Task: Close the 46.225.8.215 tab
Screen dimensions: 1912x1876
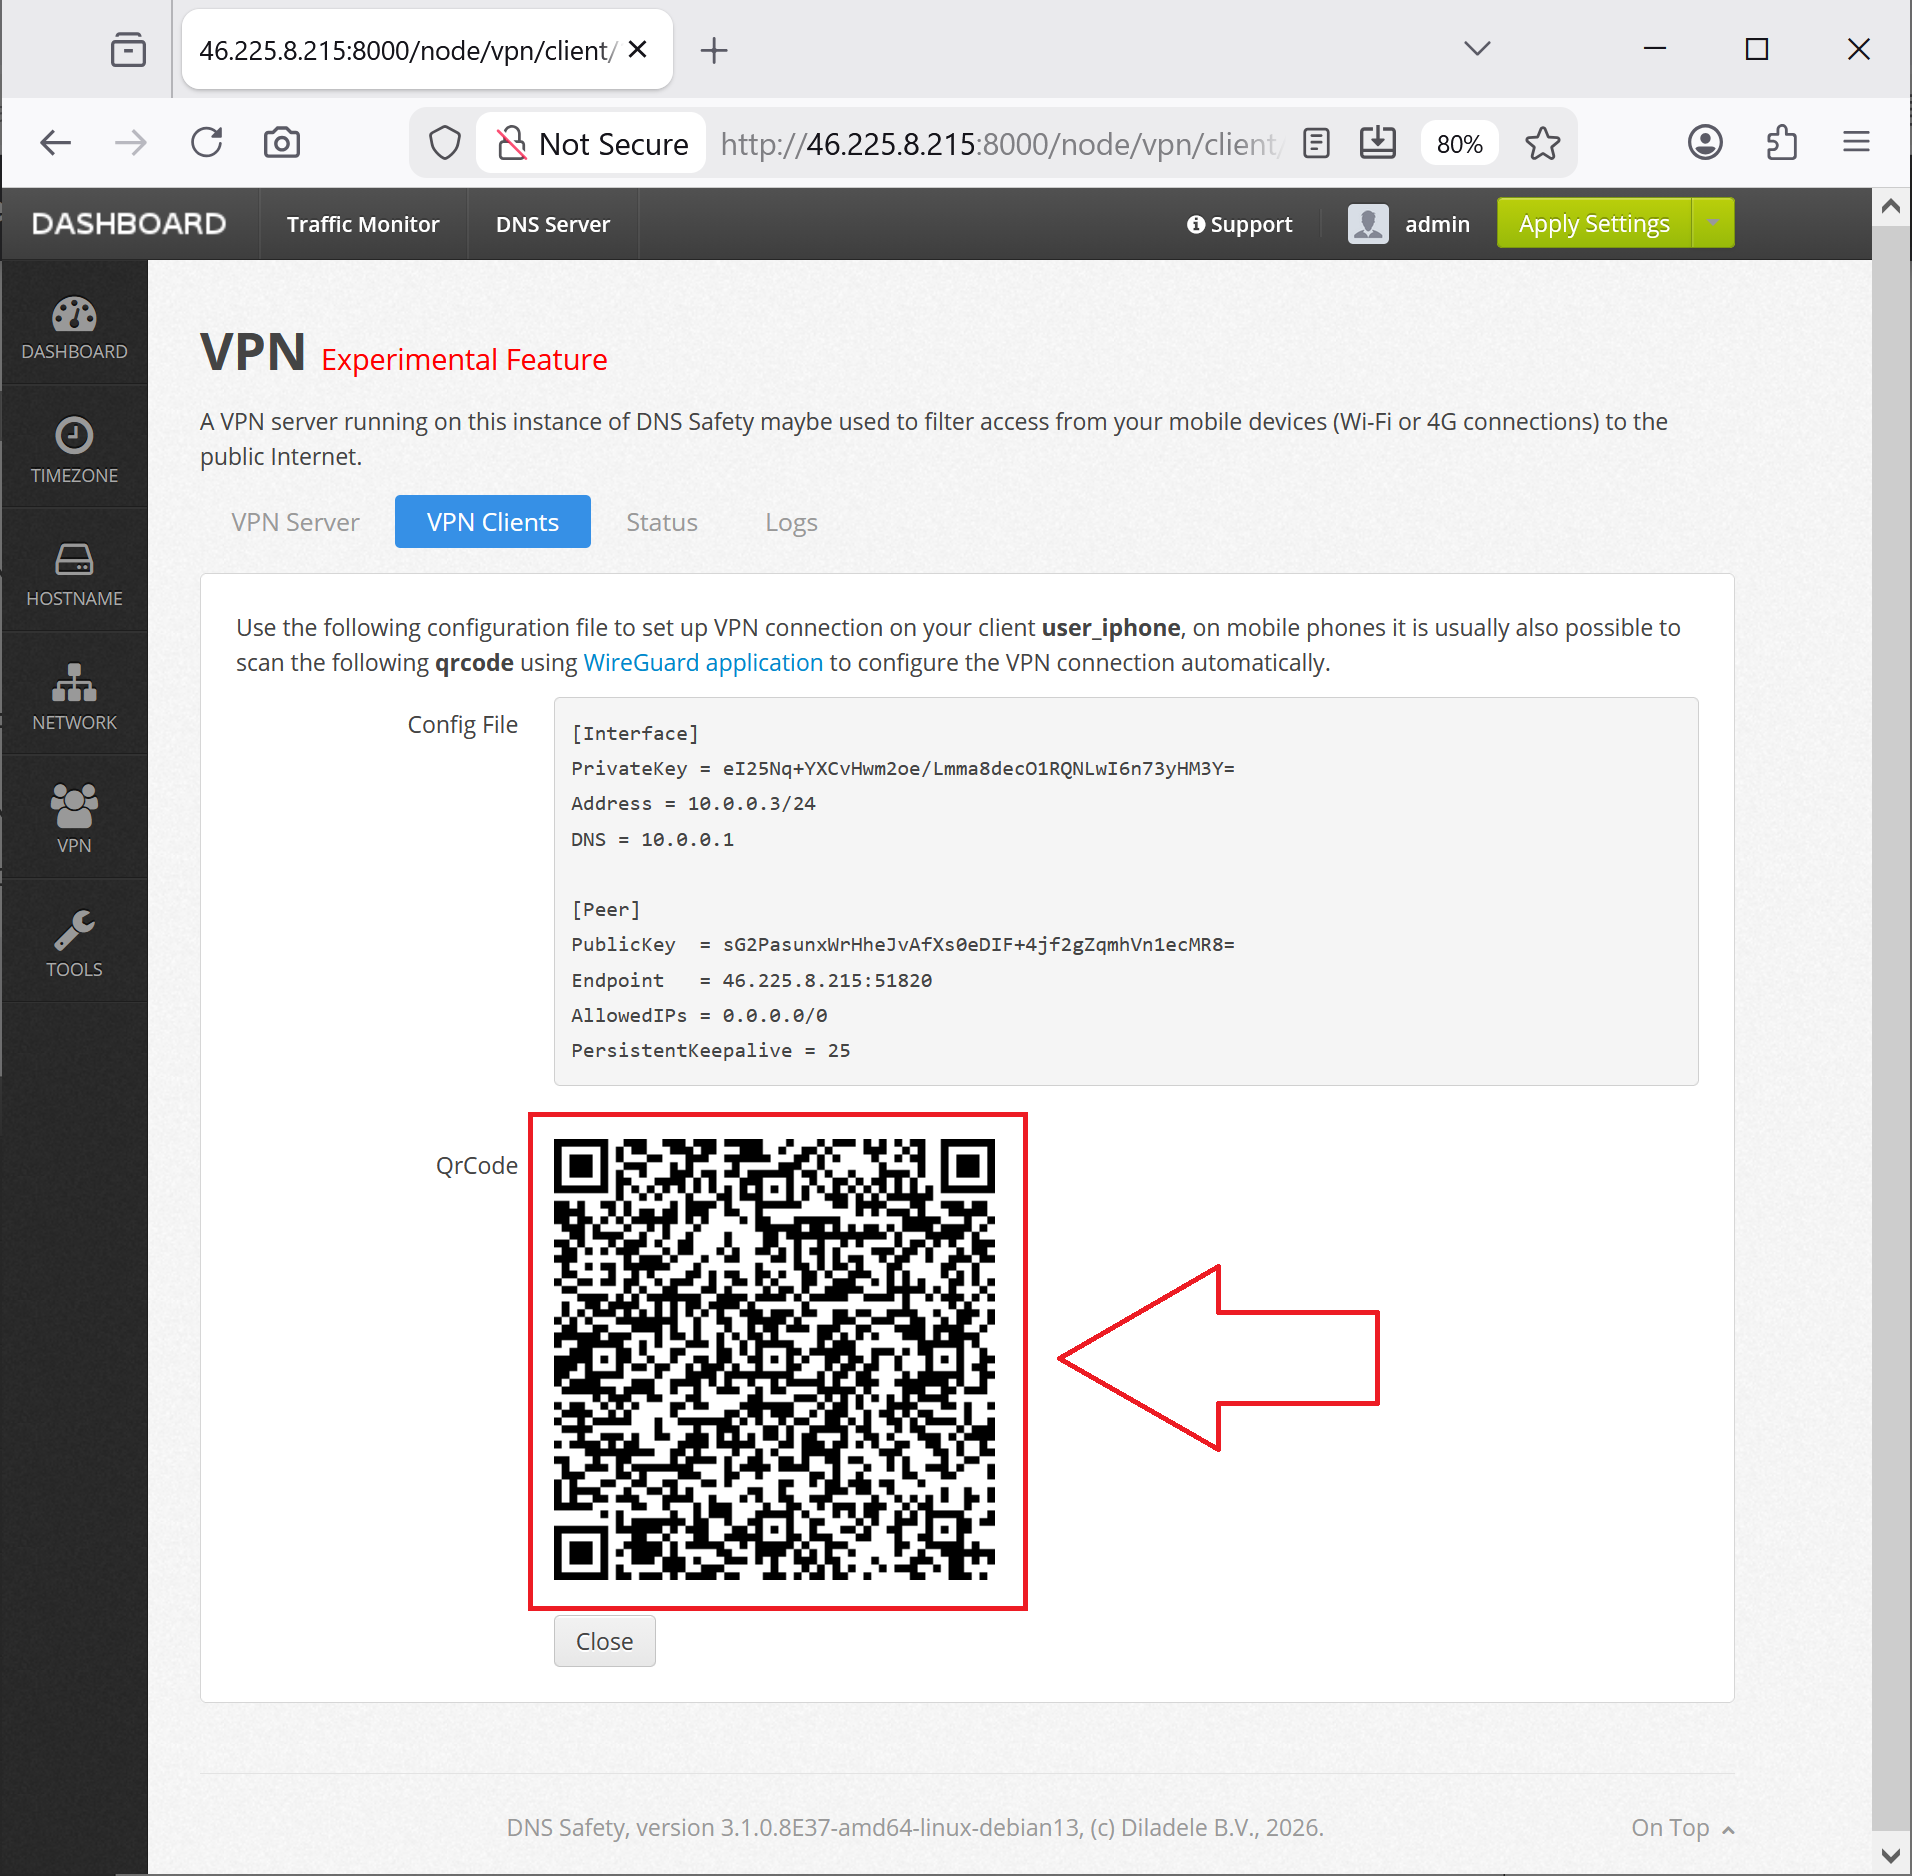Action: pos(638,49)
